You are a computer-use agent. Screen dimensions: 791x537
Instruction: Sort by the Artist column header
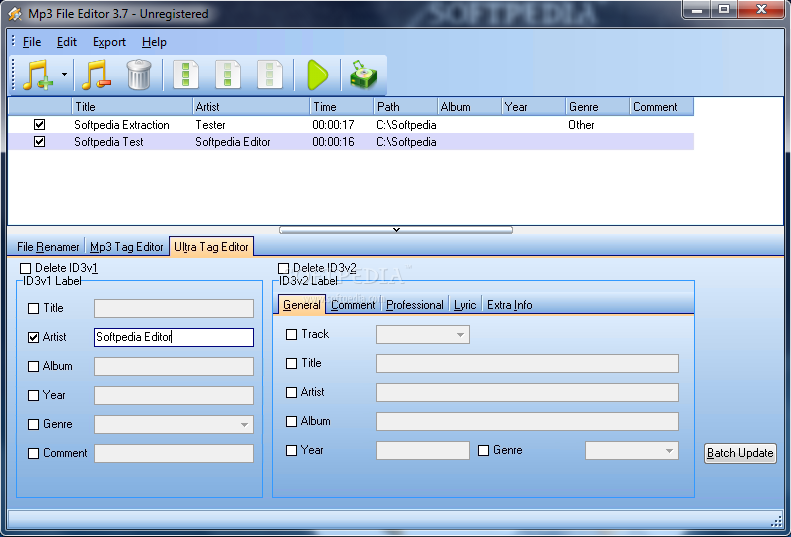click(251, 106)
